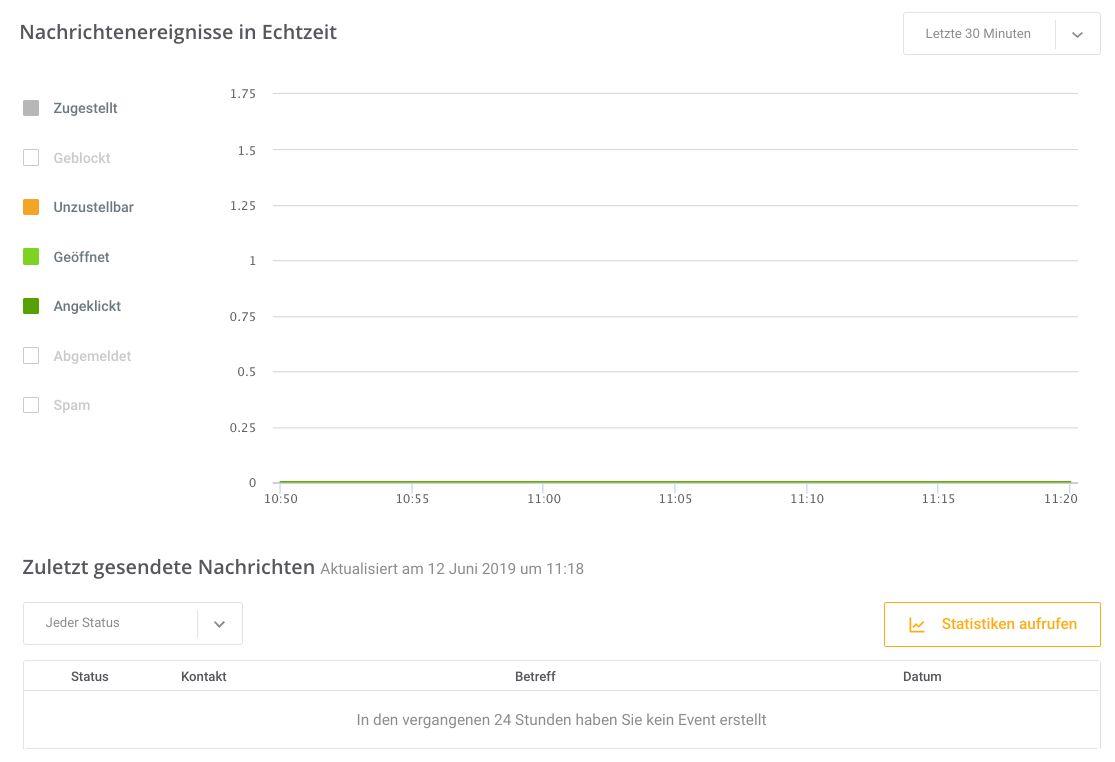This screenshot has height=762, width=1115.
Task: Click the 0.25 y-axis value
Action: pos(242,427)
